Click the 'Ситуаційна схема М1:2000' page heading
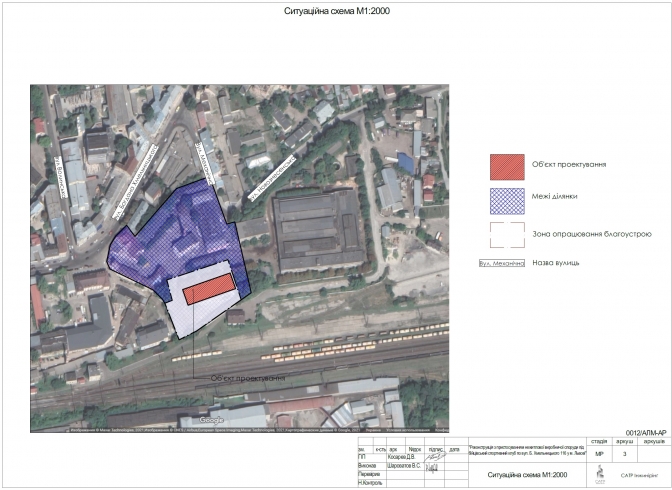672x490 pixels. (328, 14)
